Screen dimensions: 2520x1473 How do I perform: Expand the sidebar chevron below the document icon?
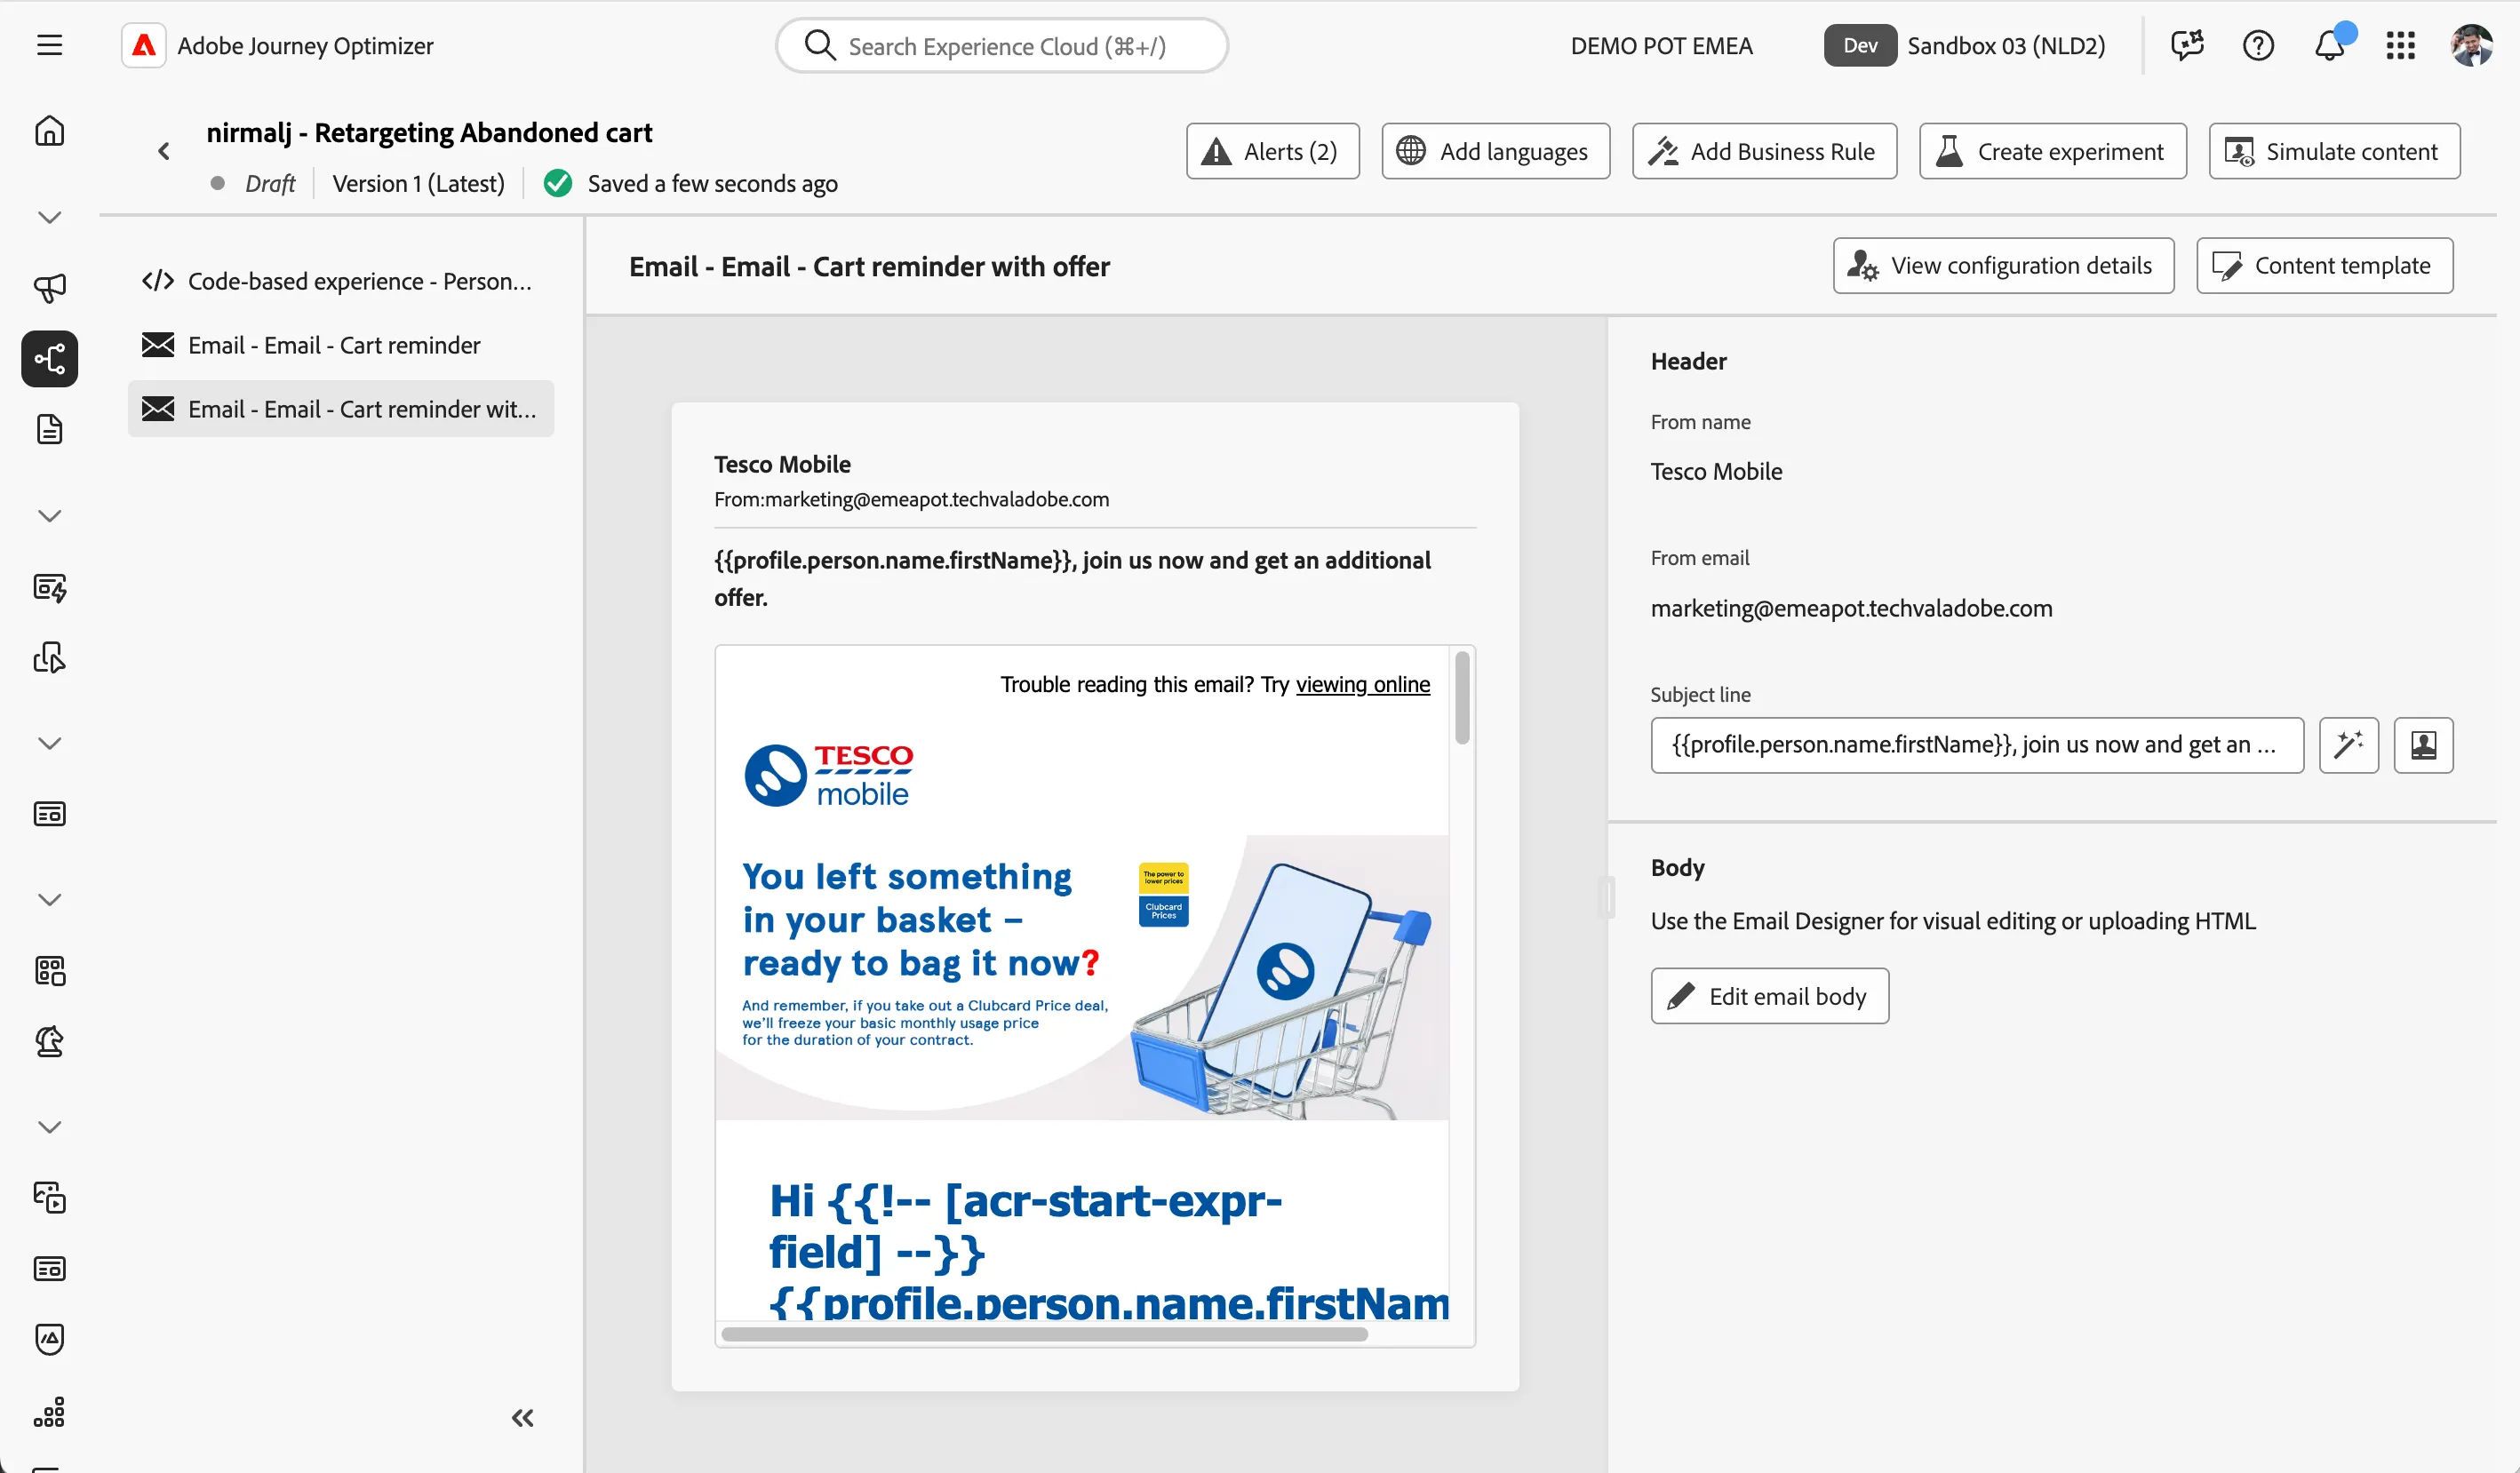pyautogui.click(x=49, y=516)
